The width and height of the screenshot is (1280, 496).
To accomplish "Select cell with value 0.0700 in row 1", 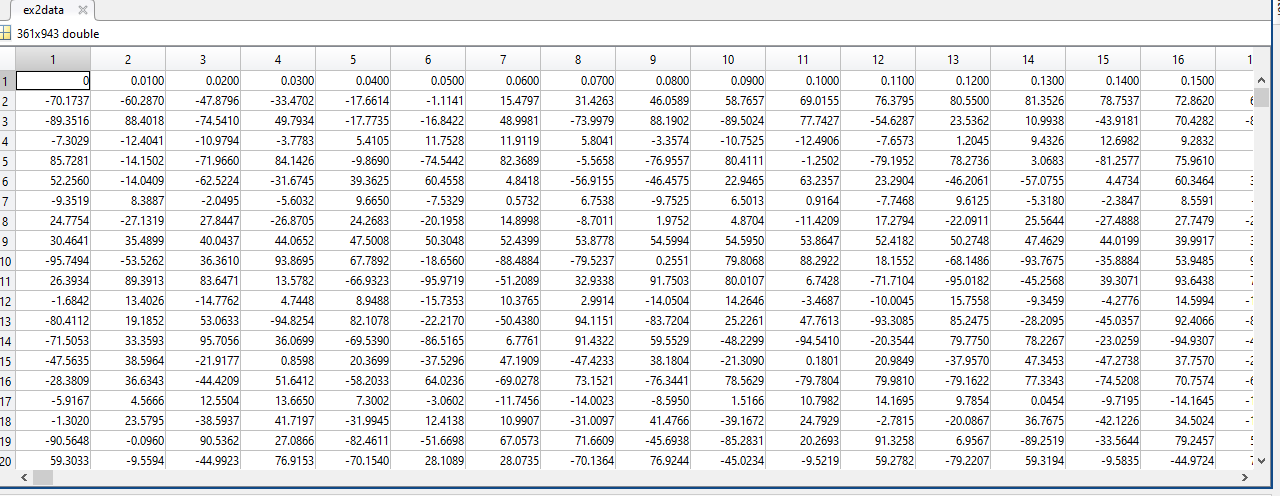I will coord(579,81).
